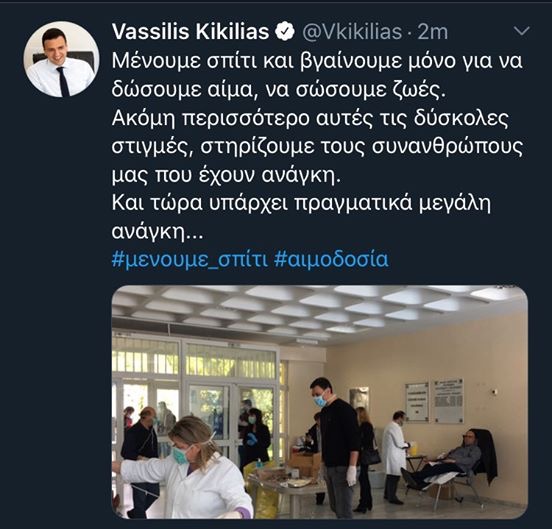Follow the #αιμοδοσία hashtag
Viewport: 552px width, 529px height.
pyautogui.click(x=331, y=259)
